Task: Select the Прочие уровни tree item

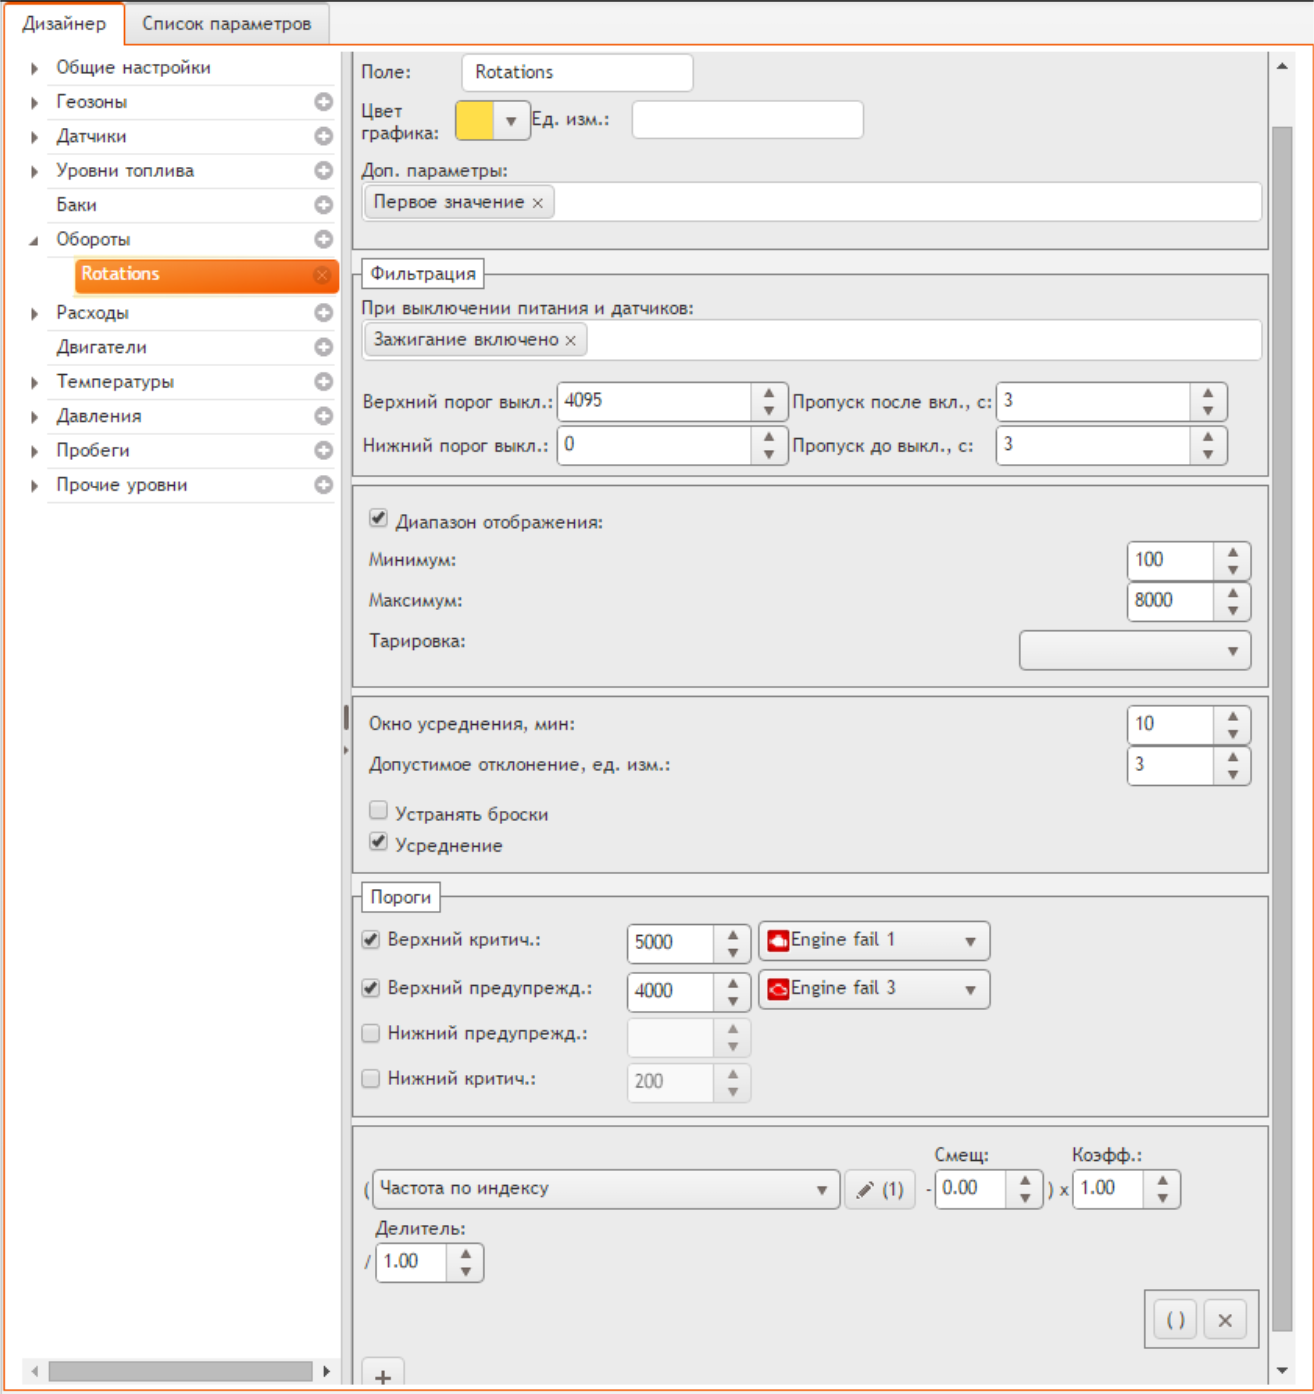Action: (121, 484)
